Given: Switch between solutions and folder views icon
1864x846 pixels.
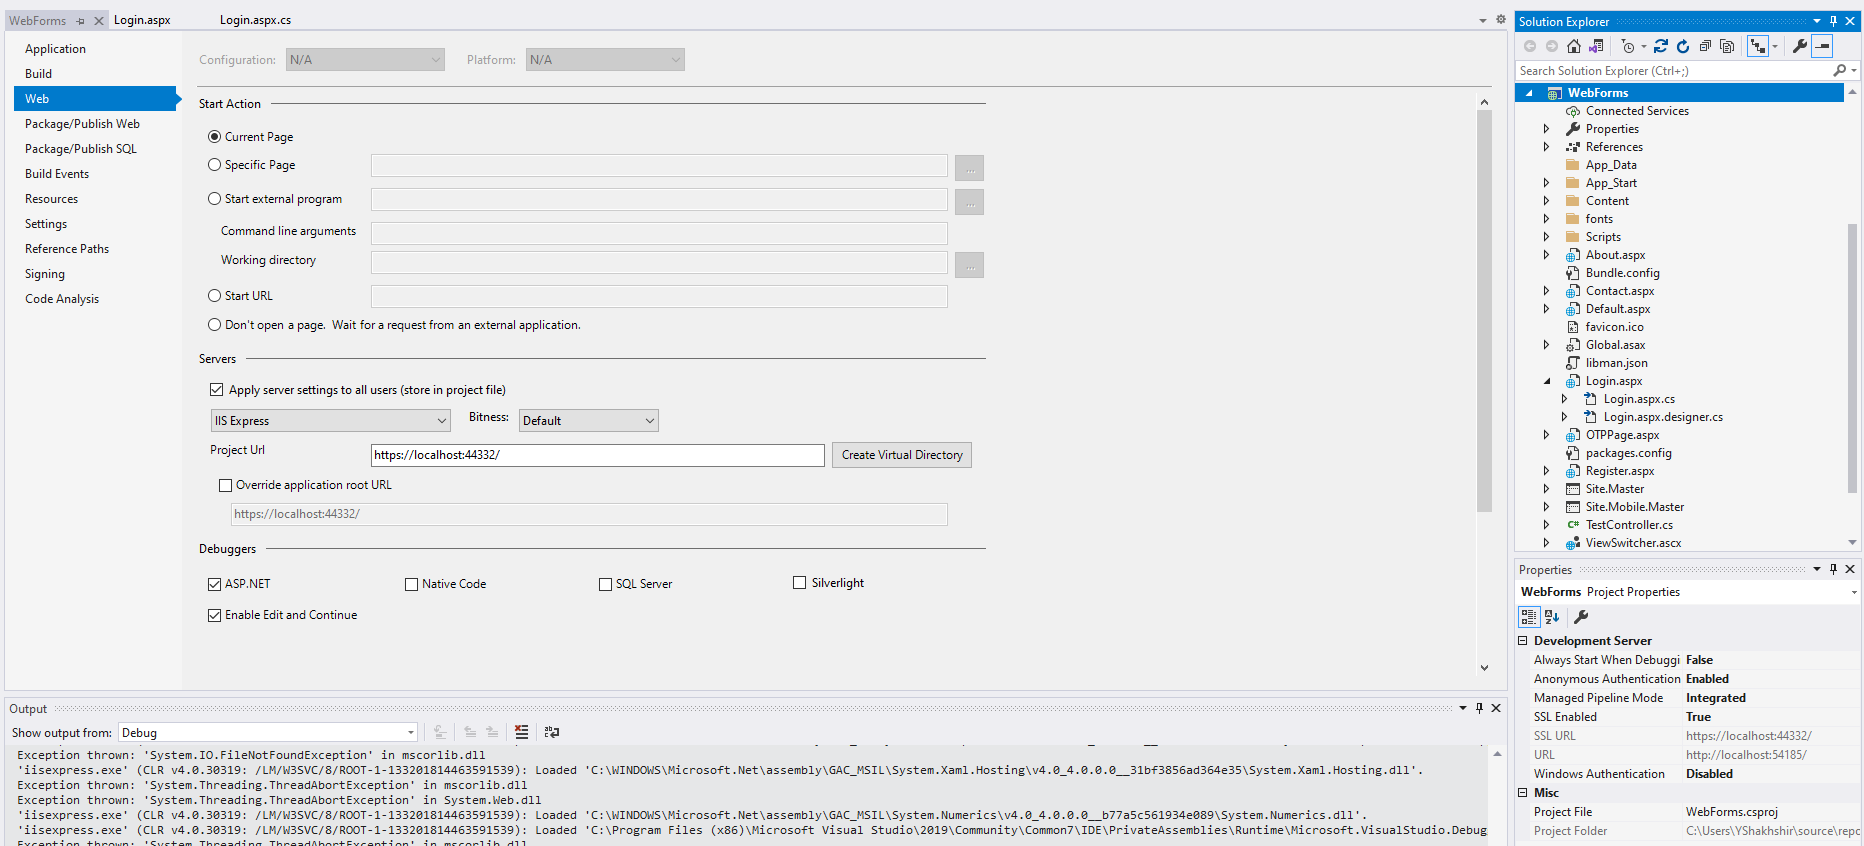Looking at the screenshot, I should [1596, 46].
